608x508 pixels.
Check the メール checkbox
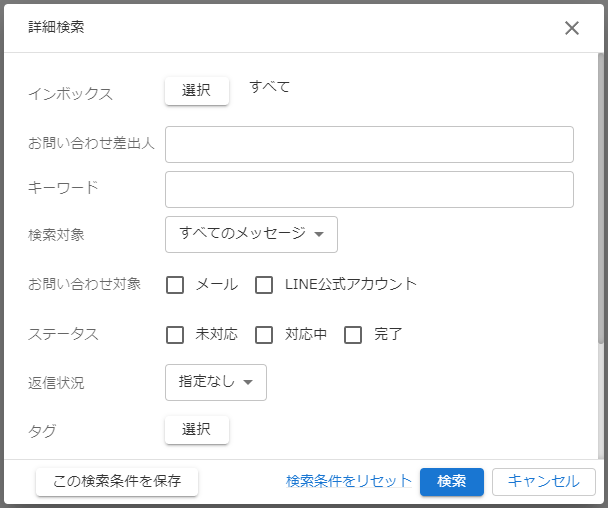coord(175,285)
